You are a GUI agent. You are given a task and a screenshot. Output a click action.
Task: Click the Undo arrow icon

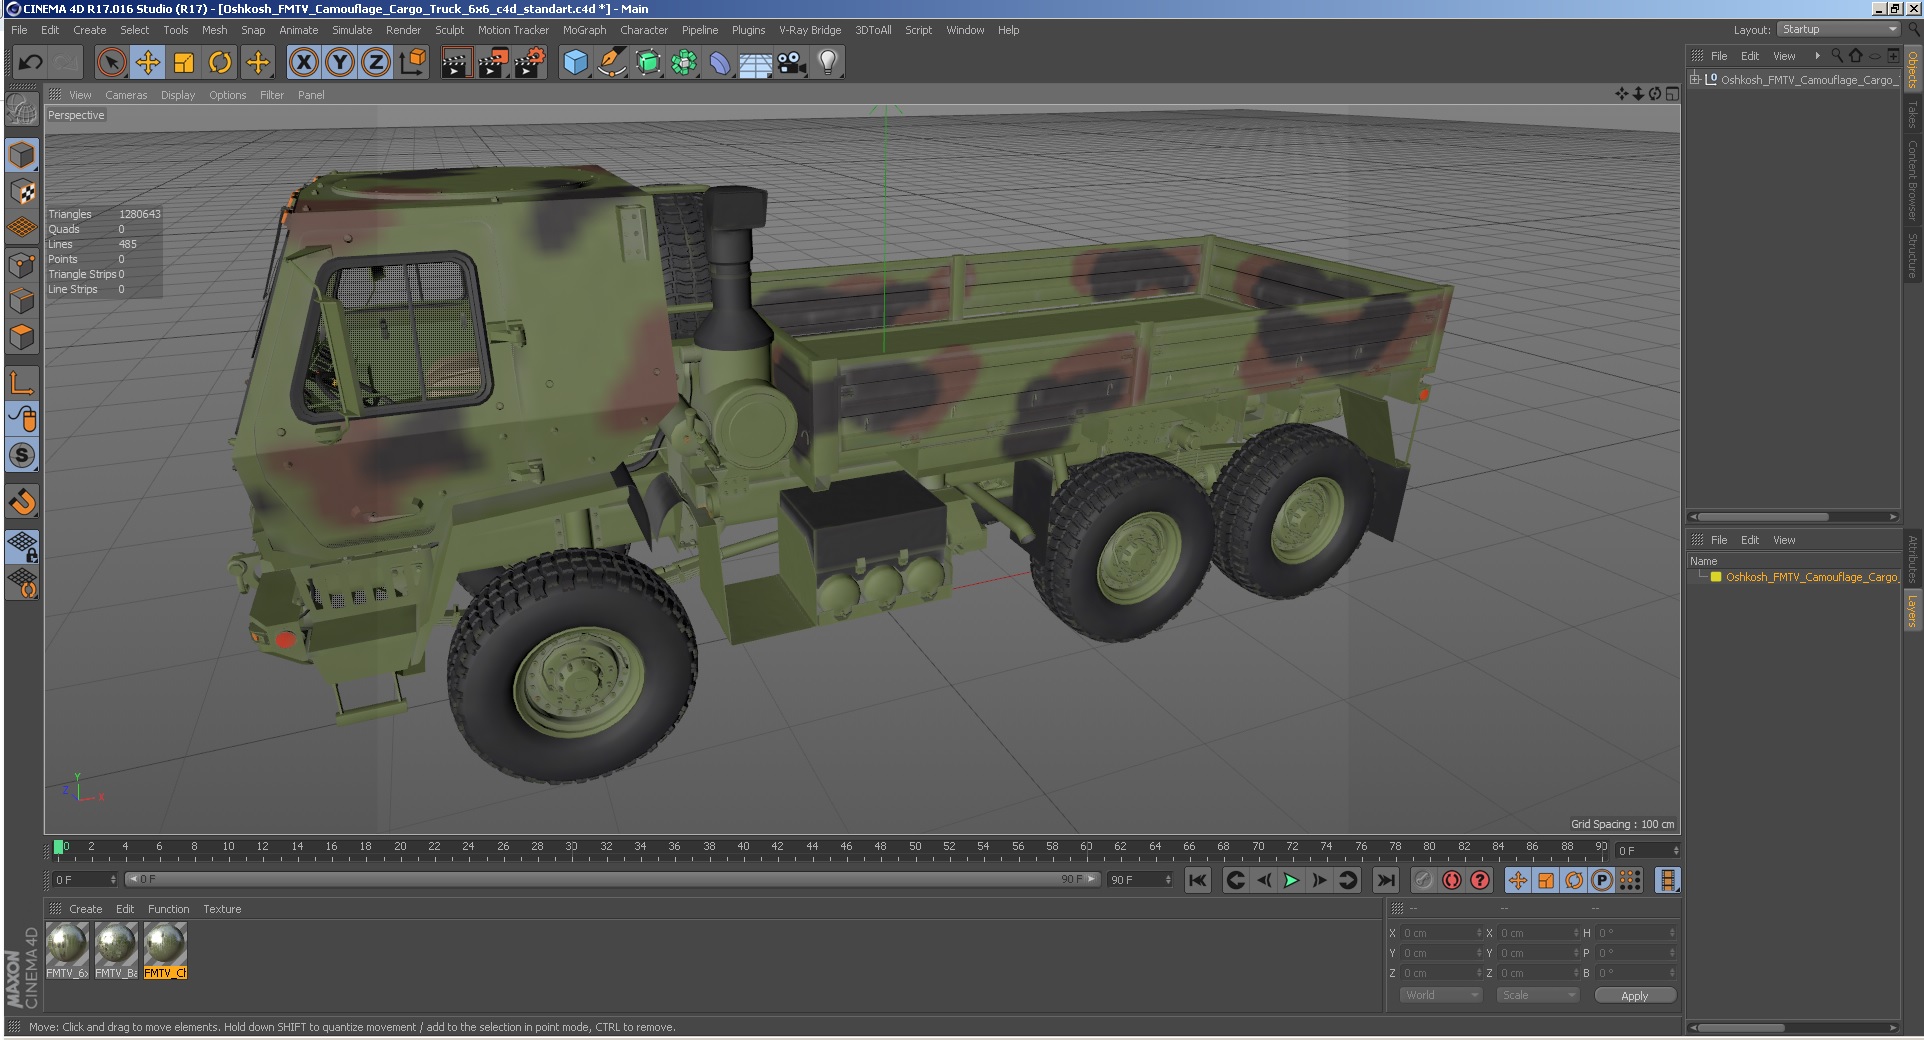[x=30, y=63]
